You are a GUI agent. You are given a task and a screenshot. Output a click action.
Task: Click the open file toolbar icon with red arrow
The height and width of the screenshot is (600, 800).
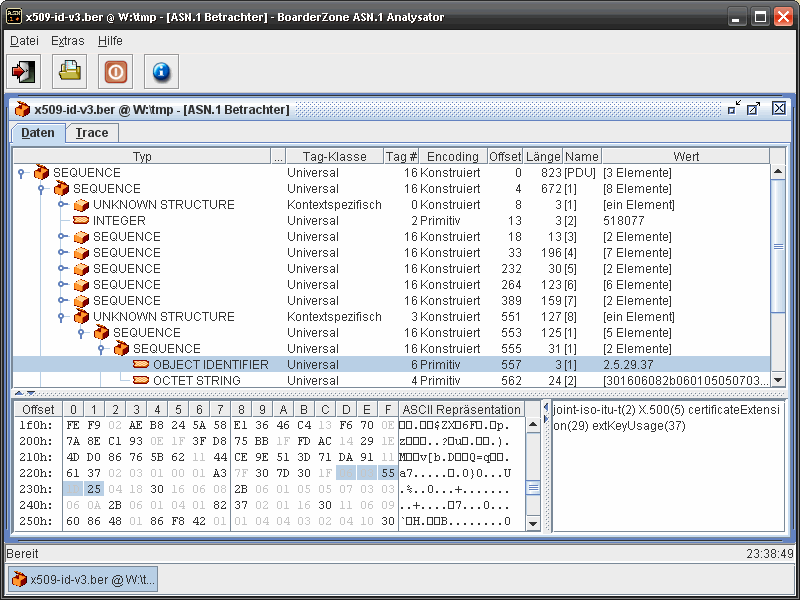[x=23, y=71]
